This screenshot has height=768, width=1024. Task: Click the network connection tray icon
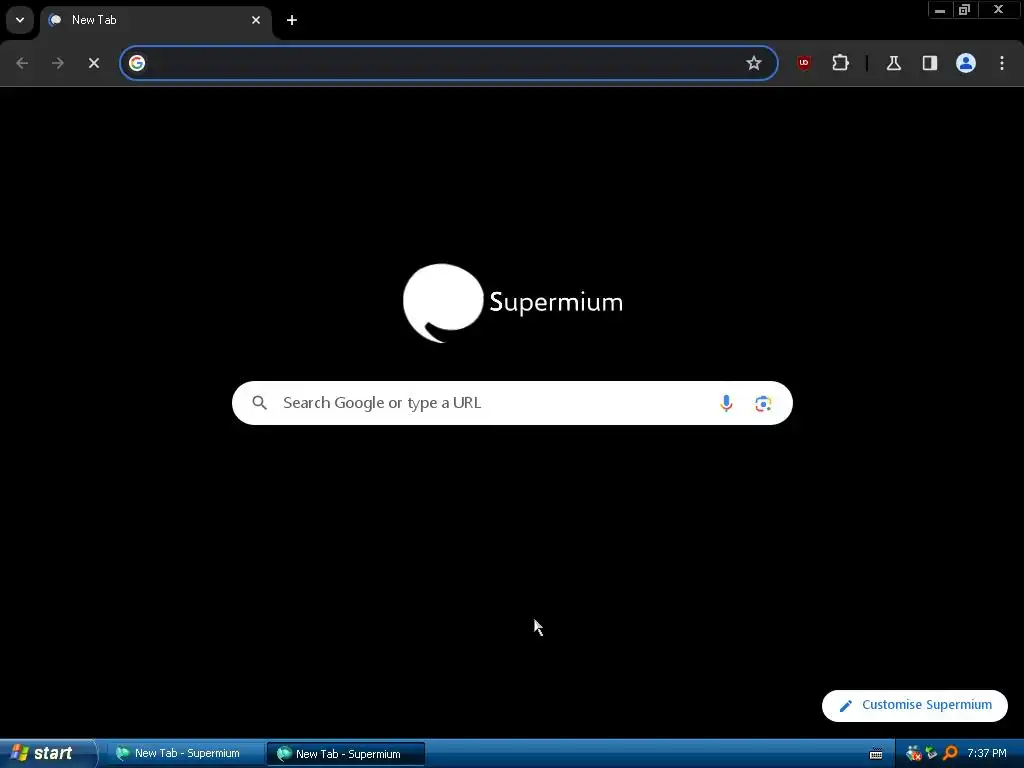click(932, 753)
